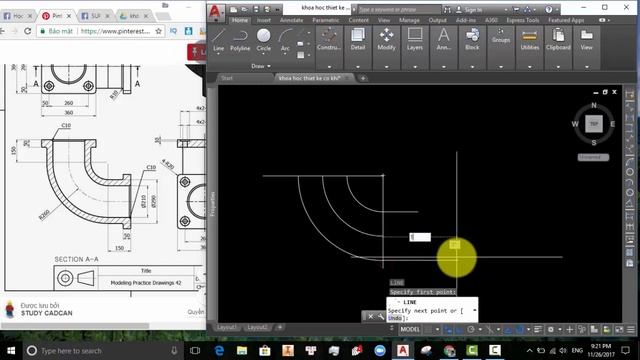Open quick access toolbar customize dropdown
640x360 pixels.
[278, 9]
